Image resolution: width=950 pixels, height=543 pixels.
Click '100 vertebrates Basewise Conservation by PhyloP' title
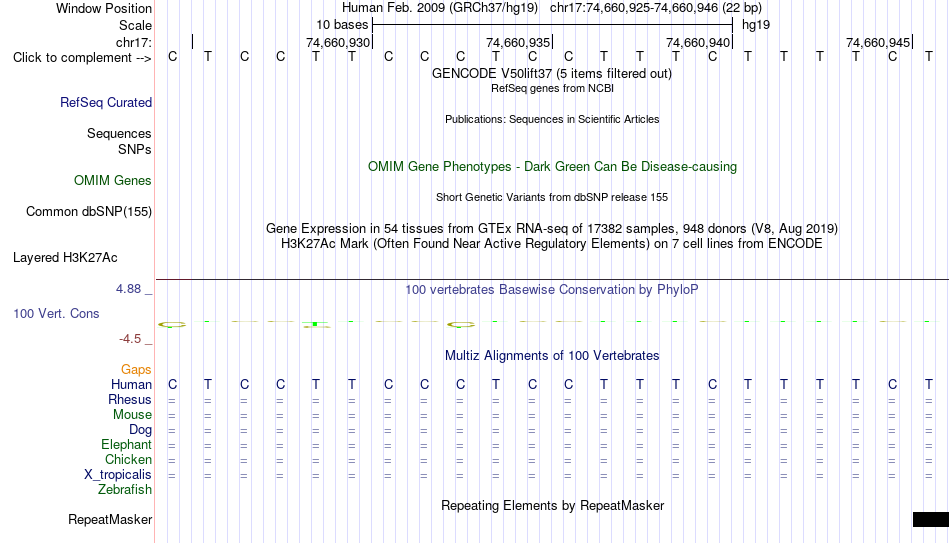(x=552, y=290)
